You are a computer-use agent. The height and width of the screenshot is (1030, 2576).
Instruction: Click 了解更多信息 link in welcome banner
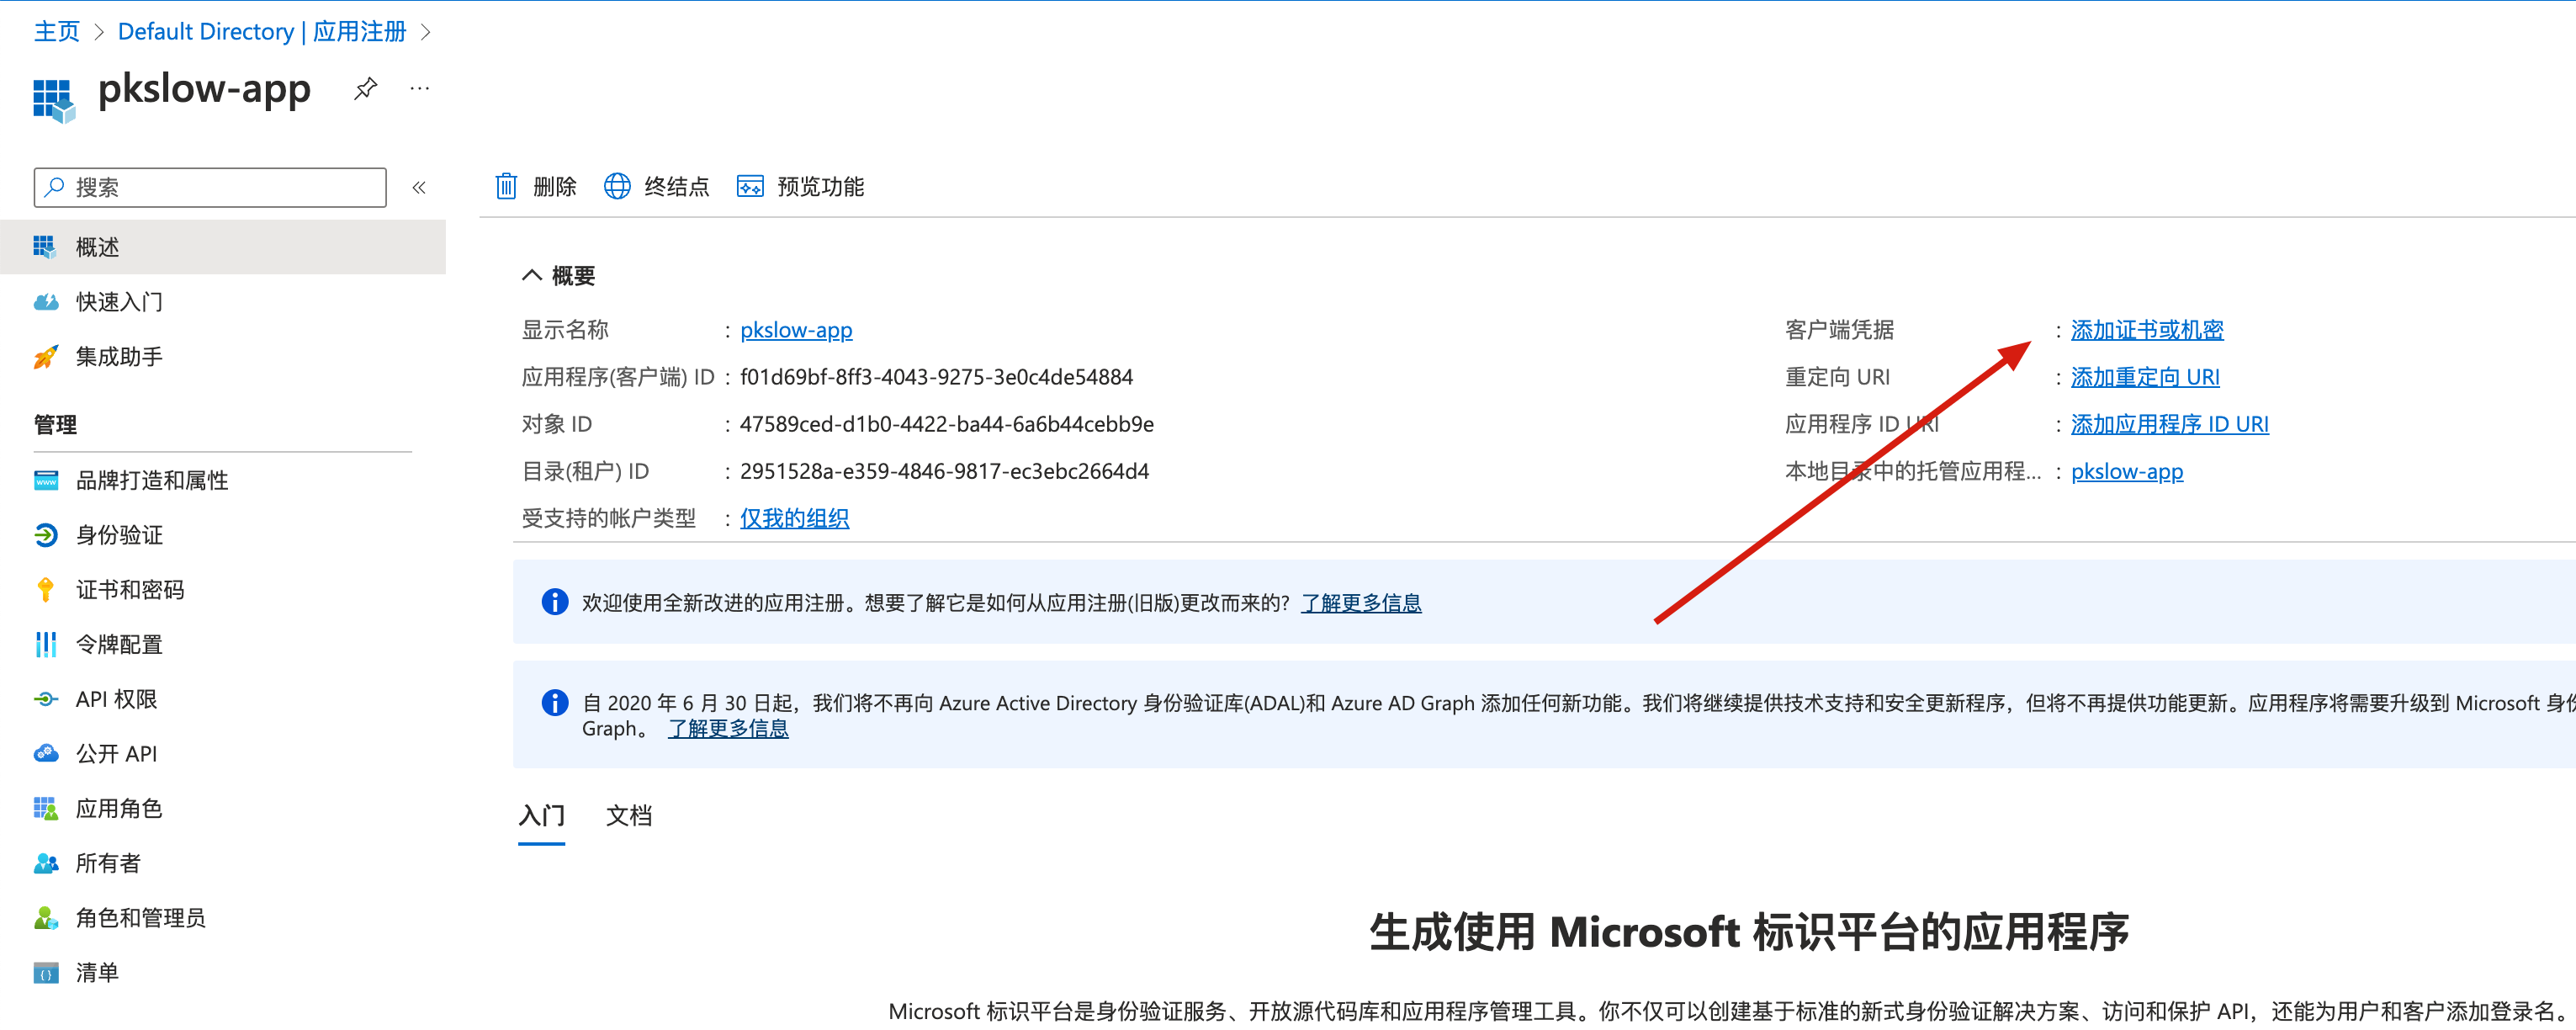click(x=1361, y=603)
